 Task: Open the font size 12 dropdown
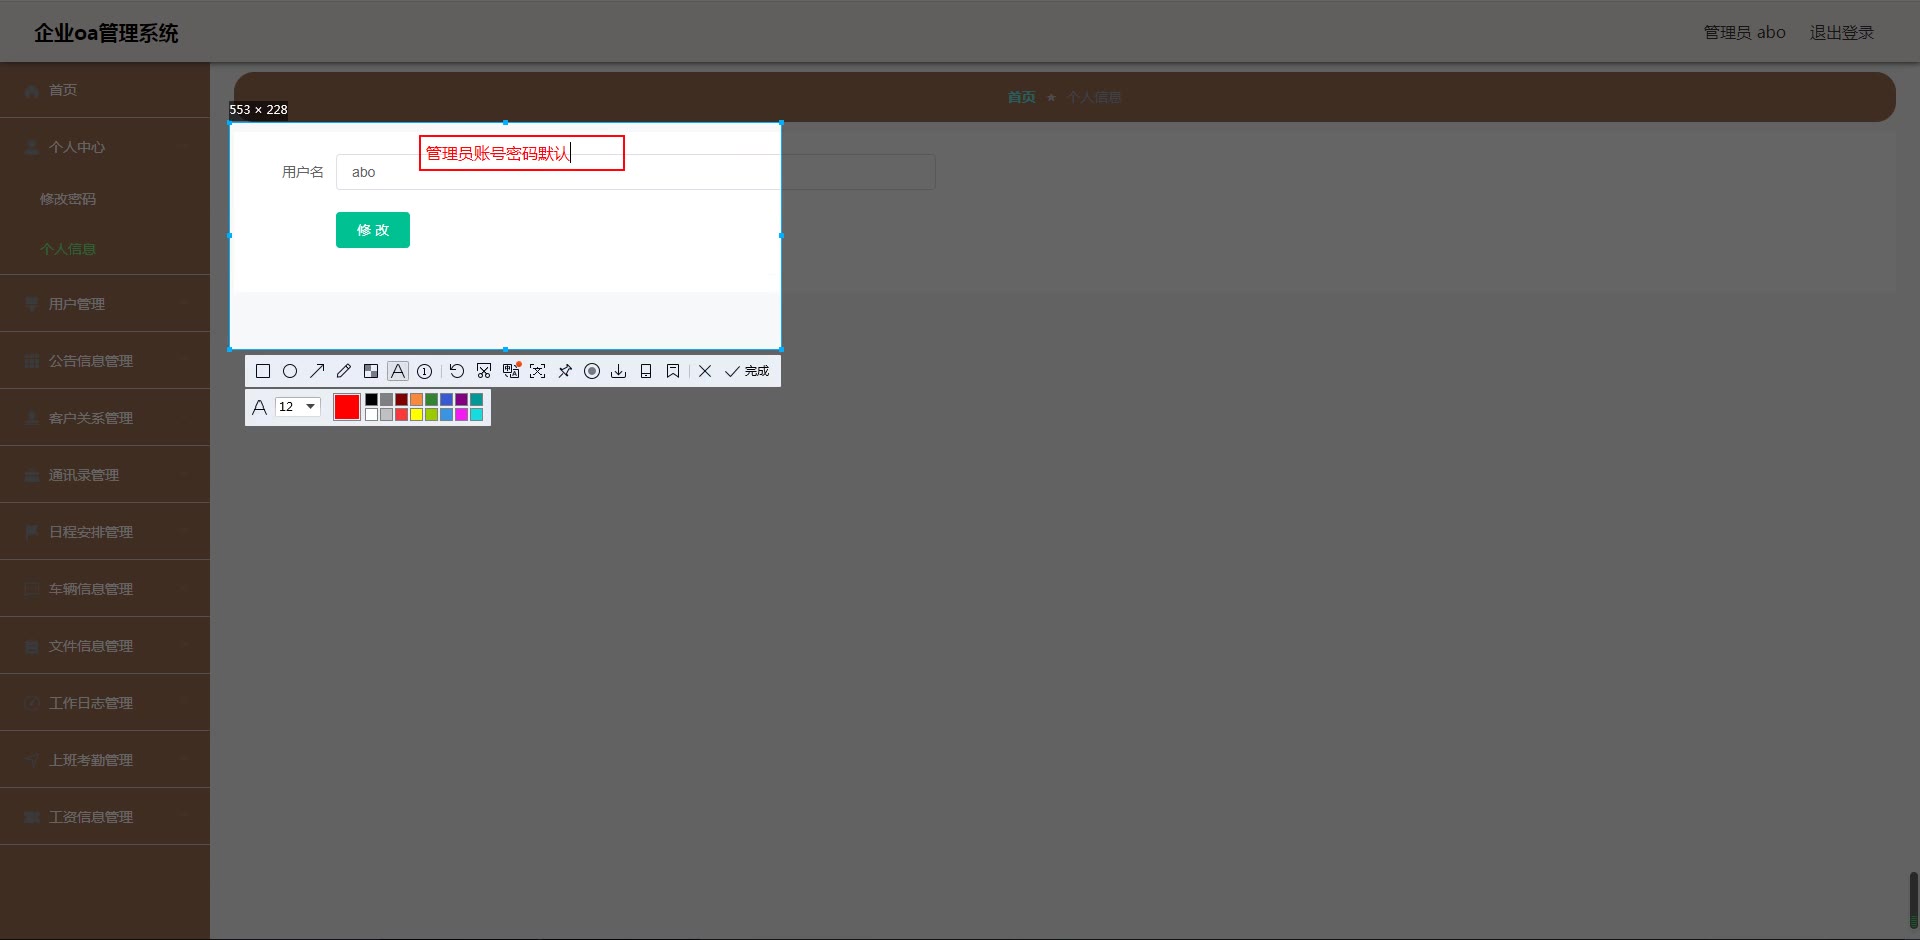click(298, 407)
